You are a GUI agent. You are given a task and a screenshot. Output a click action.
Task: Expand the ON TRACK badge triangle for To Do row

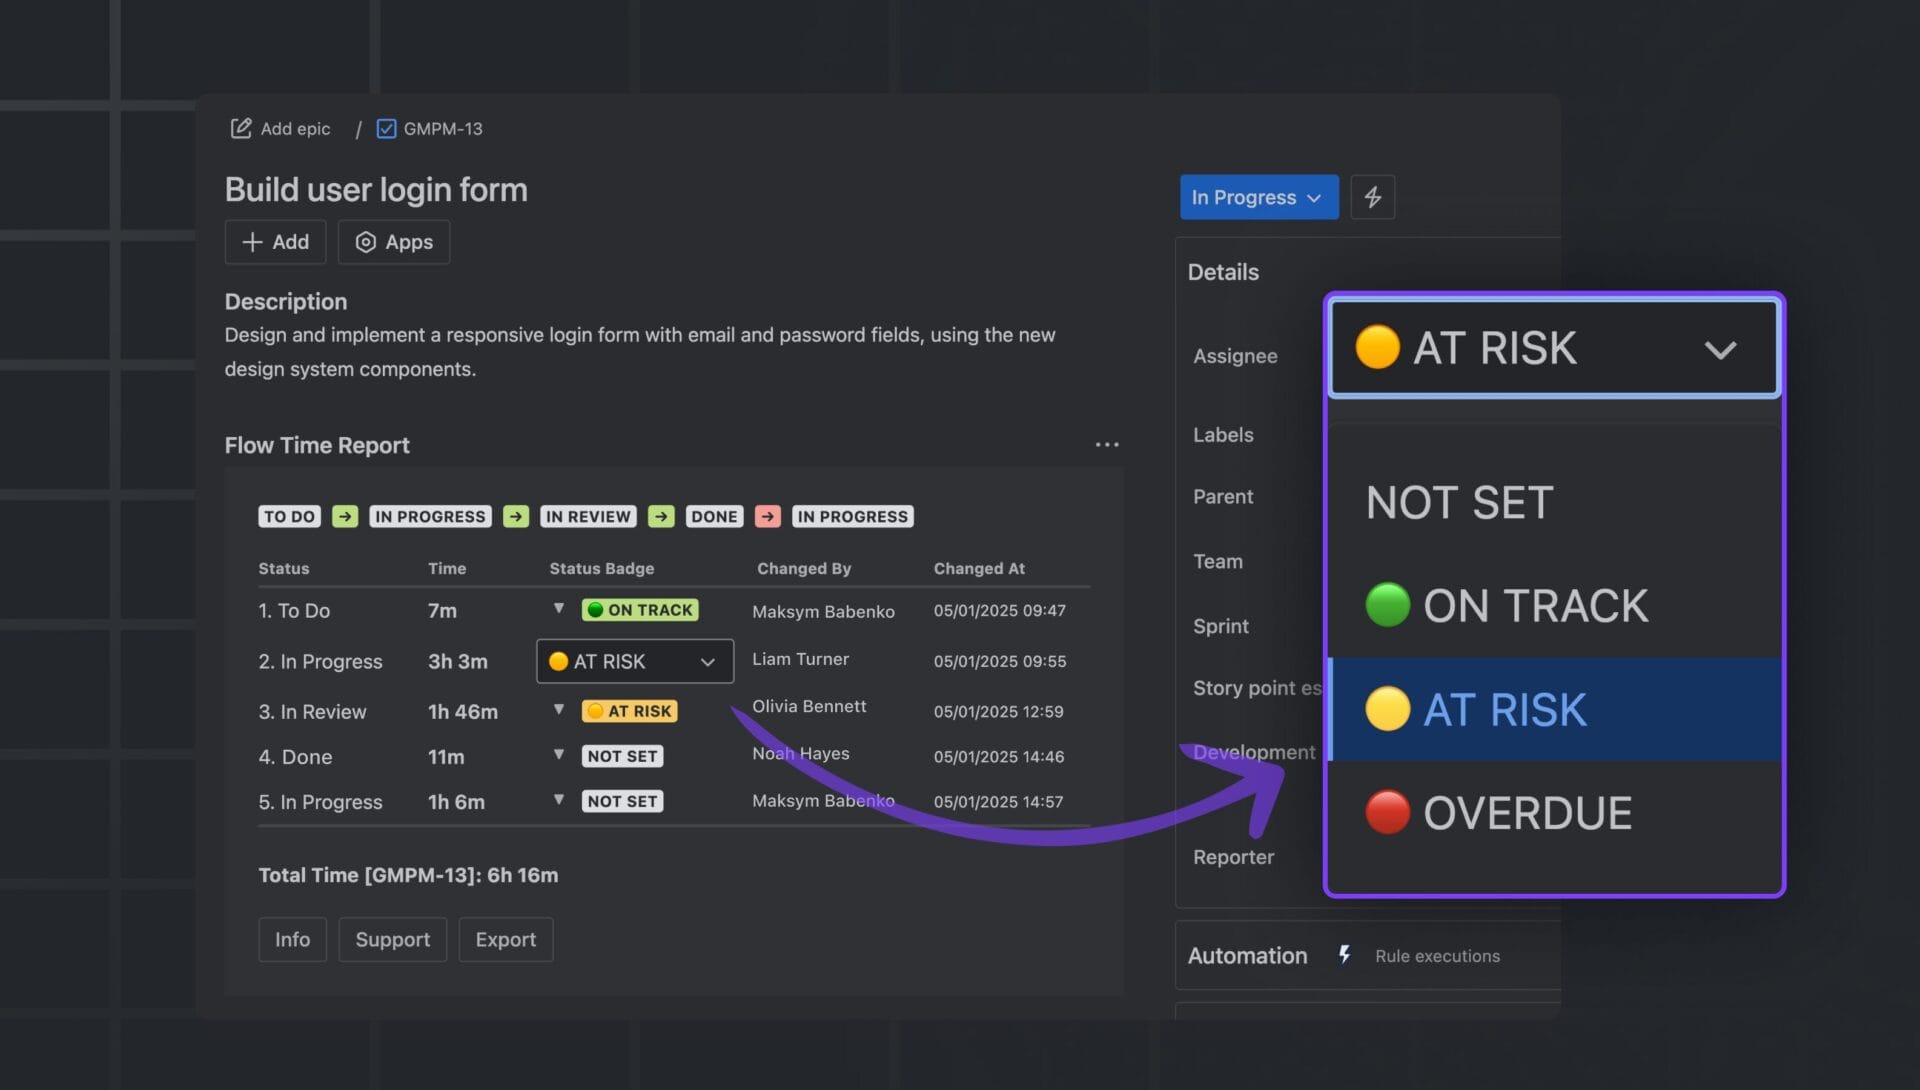tap(559, 609)
